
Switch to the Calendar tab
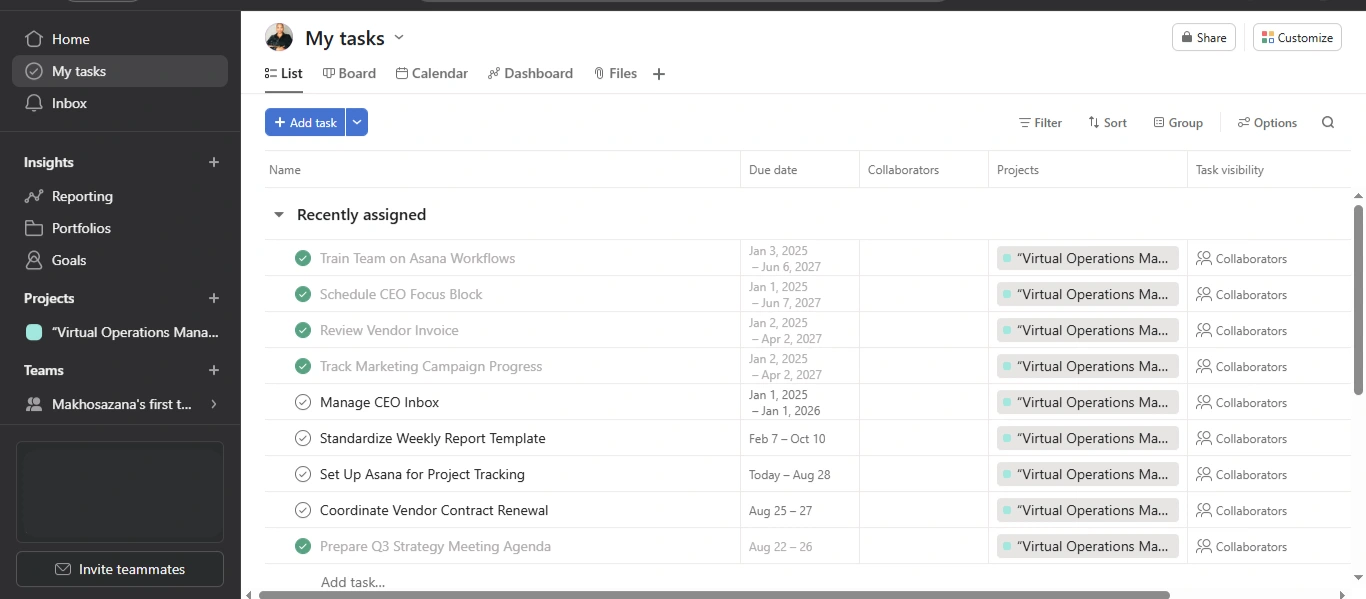tap(432, 73)
